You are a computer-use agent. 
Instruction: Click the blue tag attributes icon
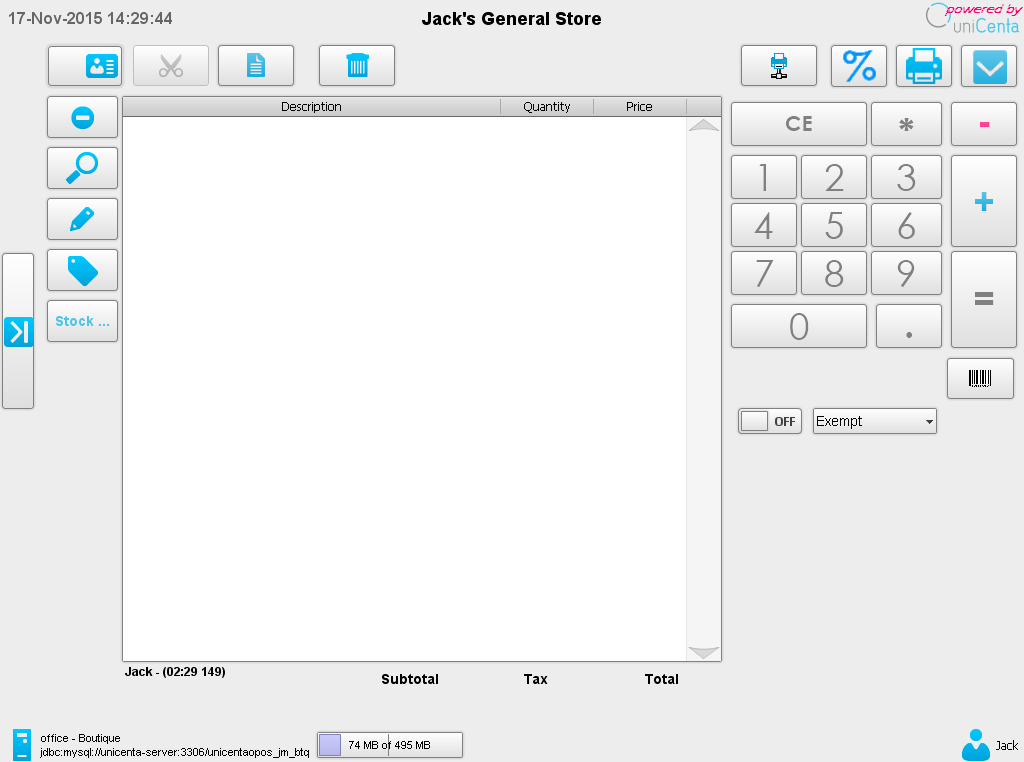(x=82, y=270)
